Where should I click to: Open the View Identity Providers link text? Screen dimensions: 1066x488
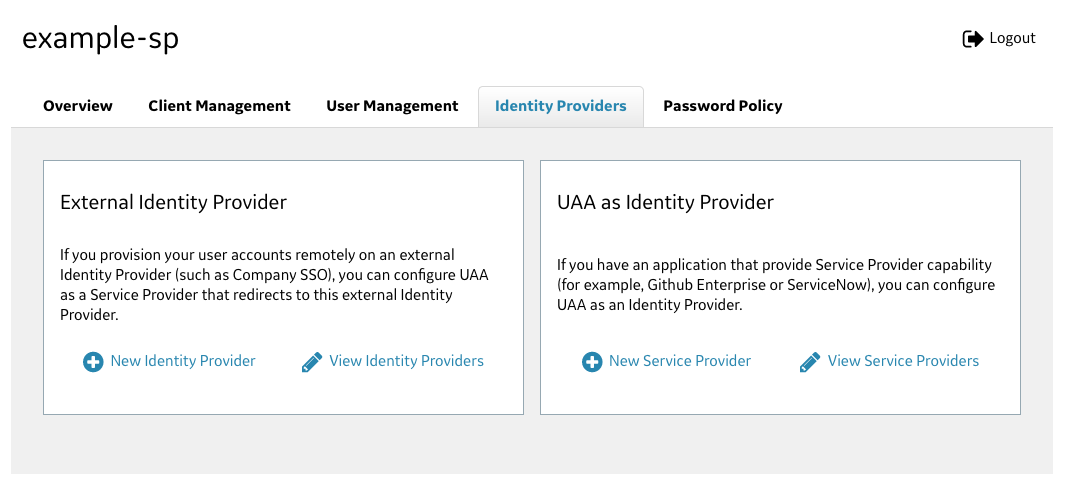click(407, 361)
